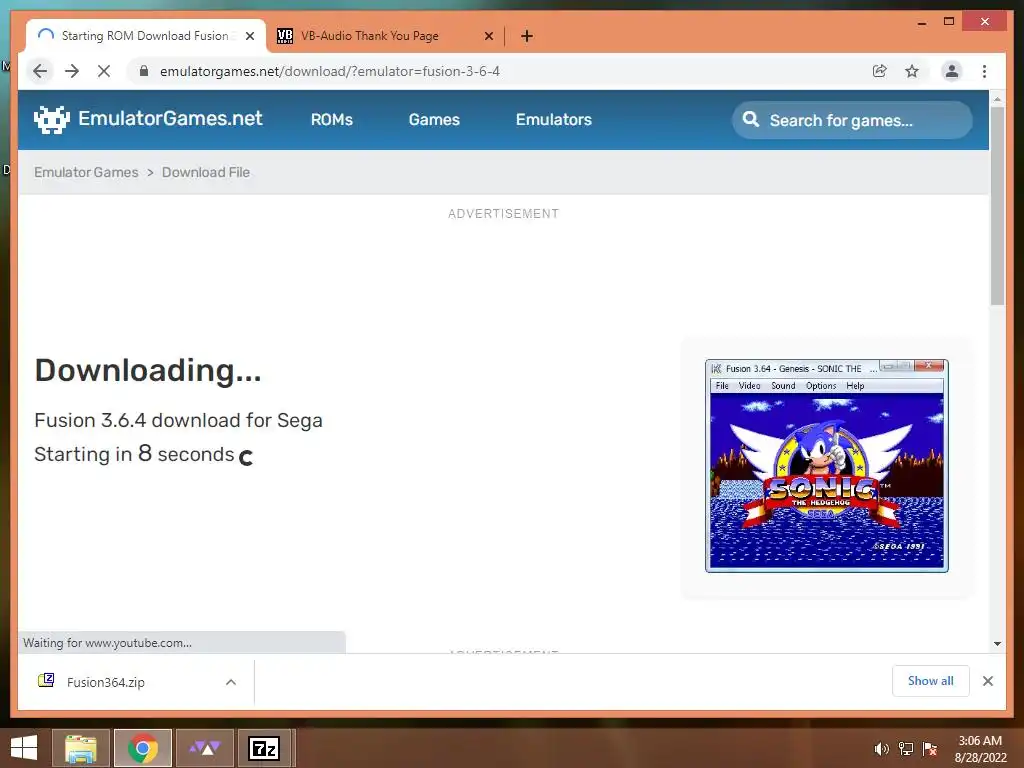This screenshot has width=1024, height=768.
Task: Click the scrollbar up arrow
Action: coord(997,99)
